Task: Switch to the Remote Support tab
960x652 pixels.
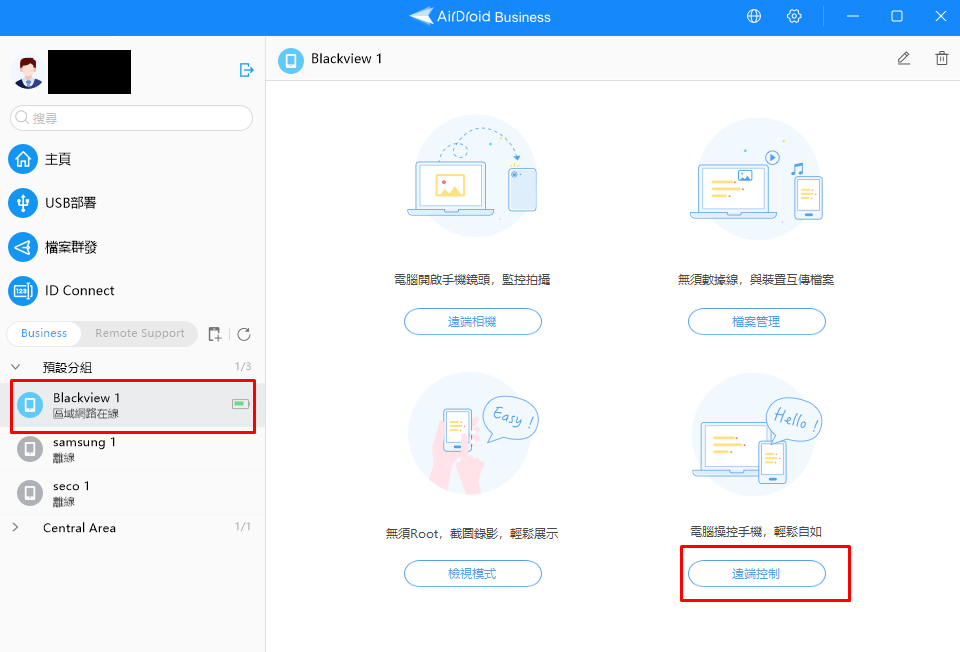Action: (140, 334)
